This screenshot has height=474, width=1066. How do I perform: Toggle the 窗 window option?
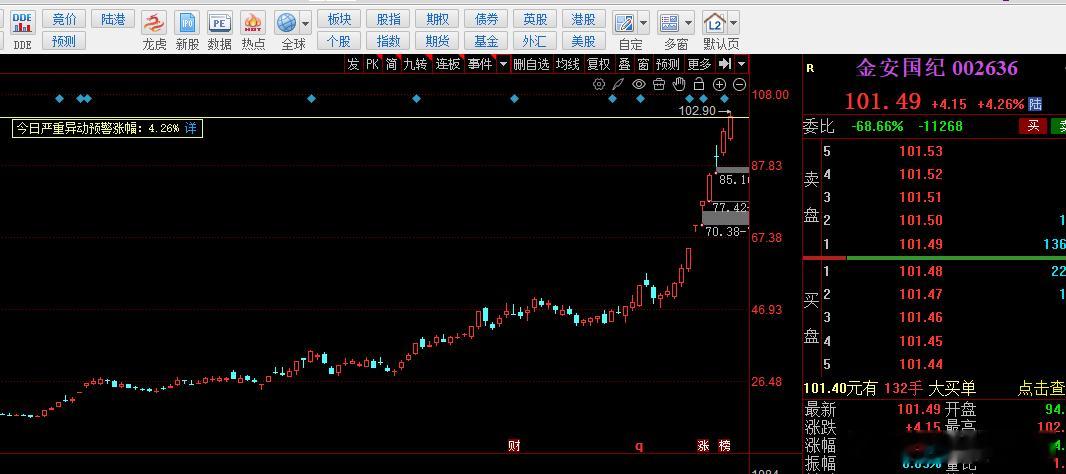pos(643,65)
